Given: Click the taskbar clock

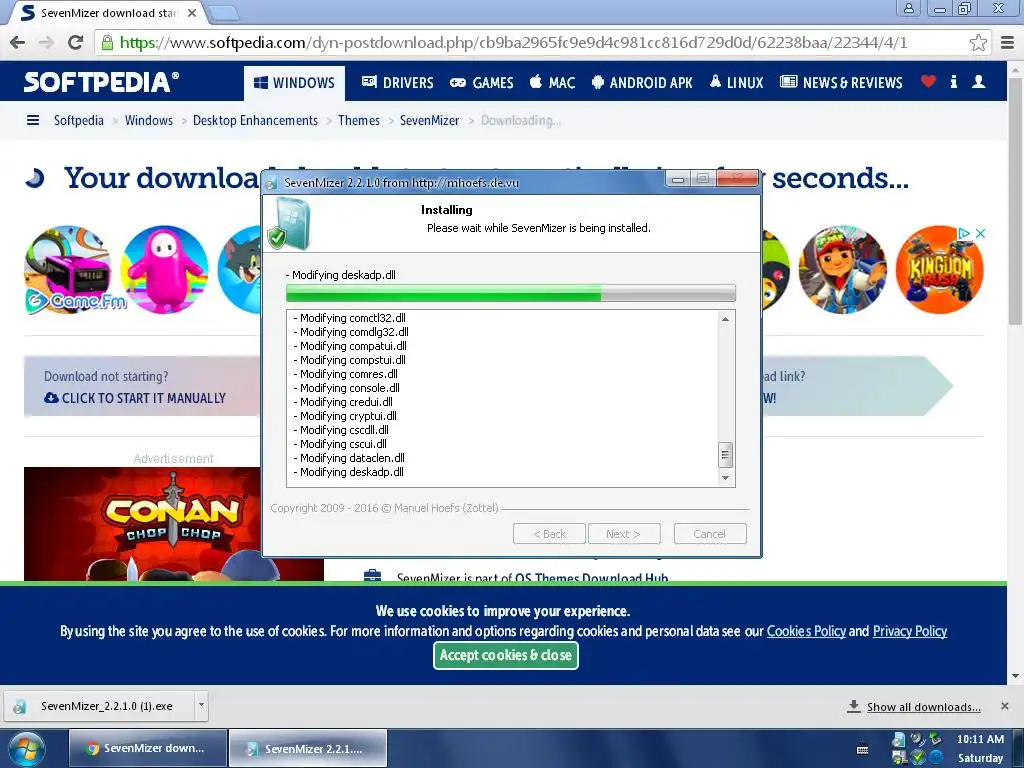Looking at the screenshot, I should (x=980, y=748).
